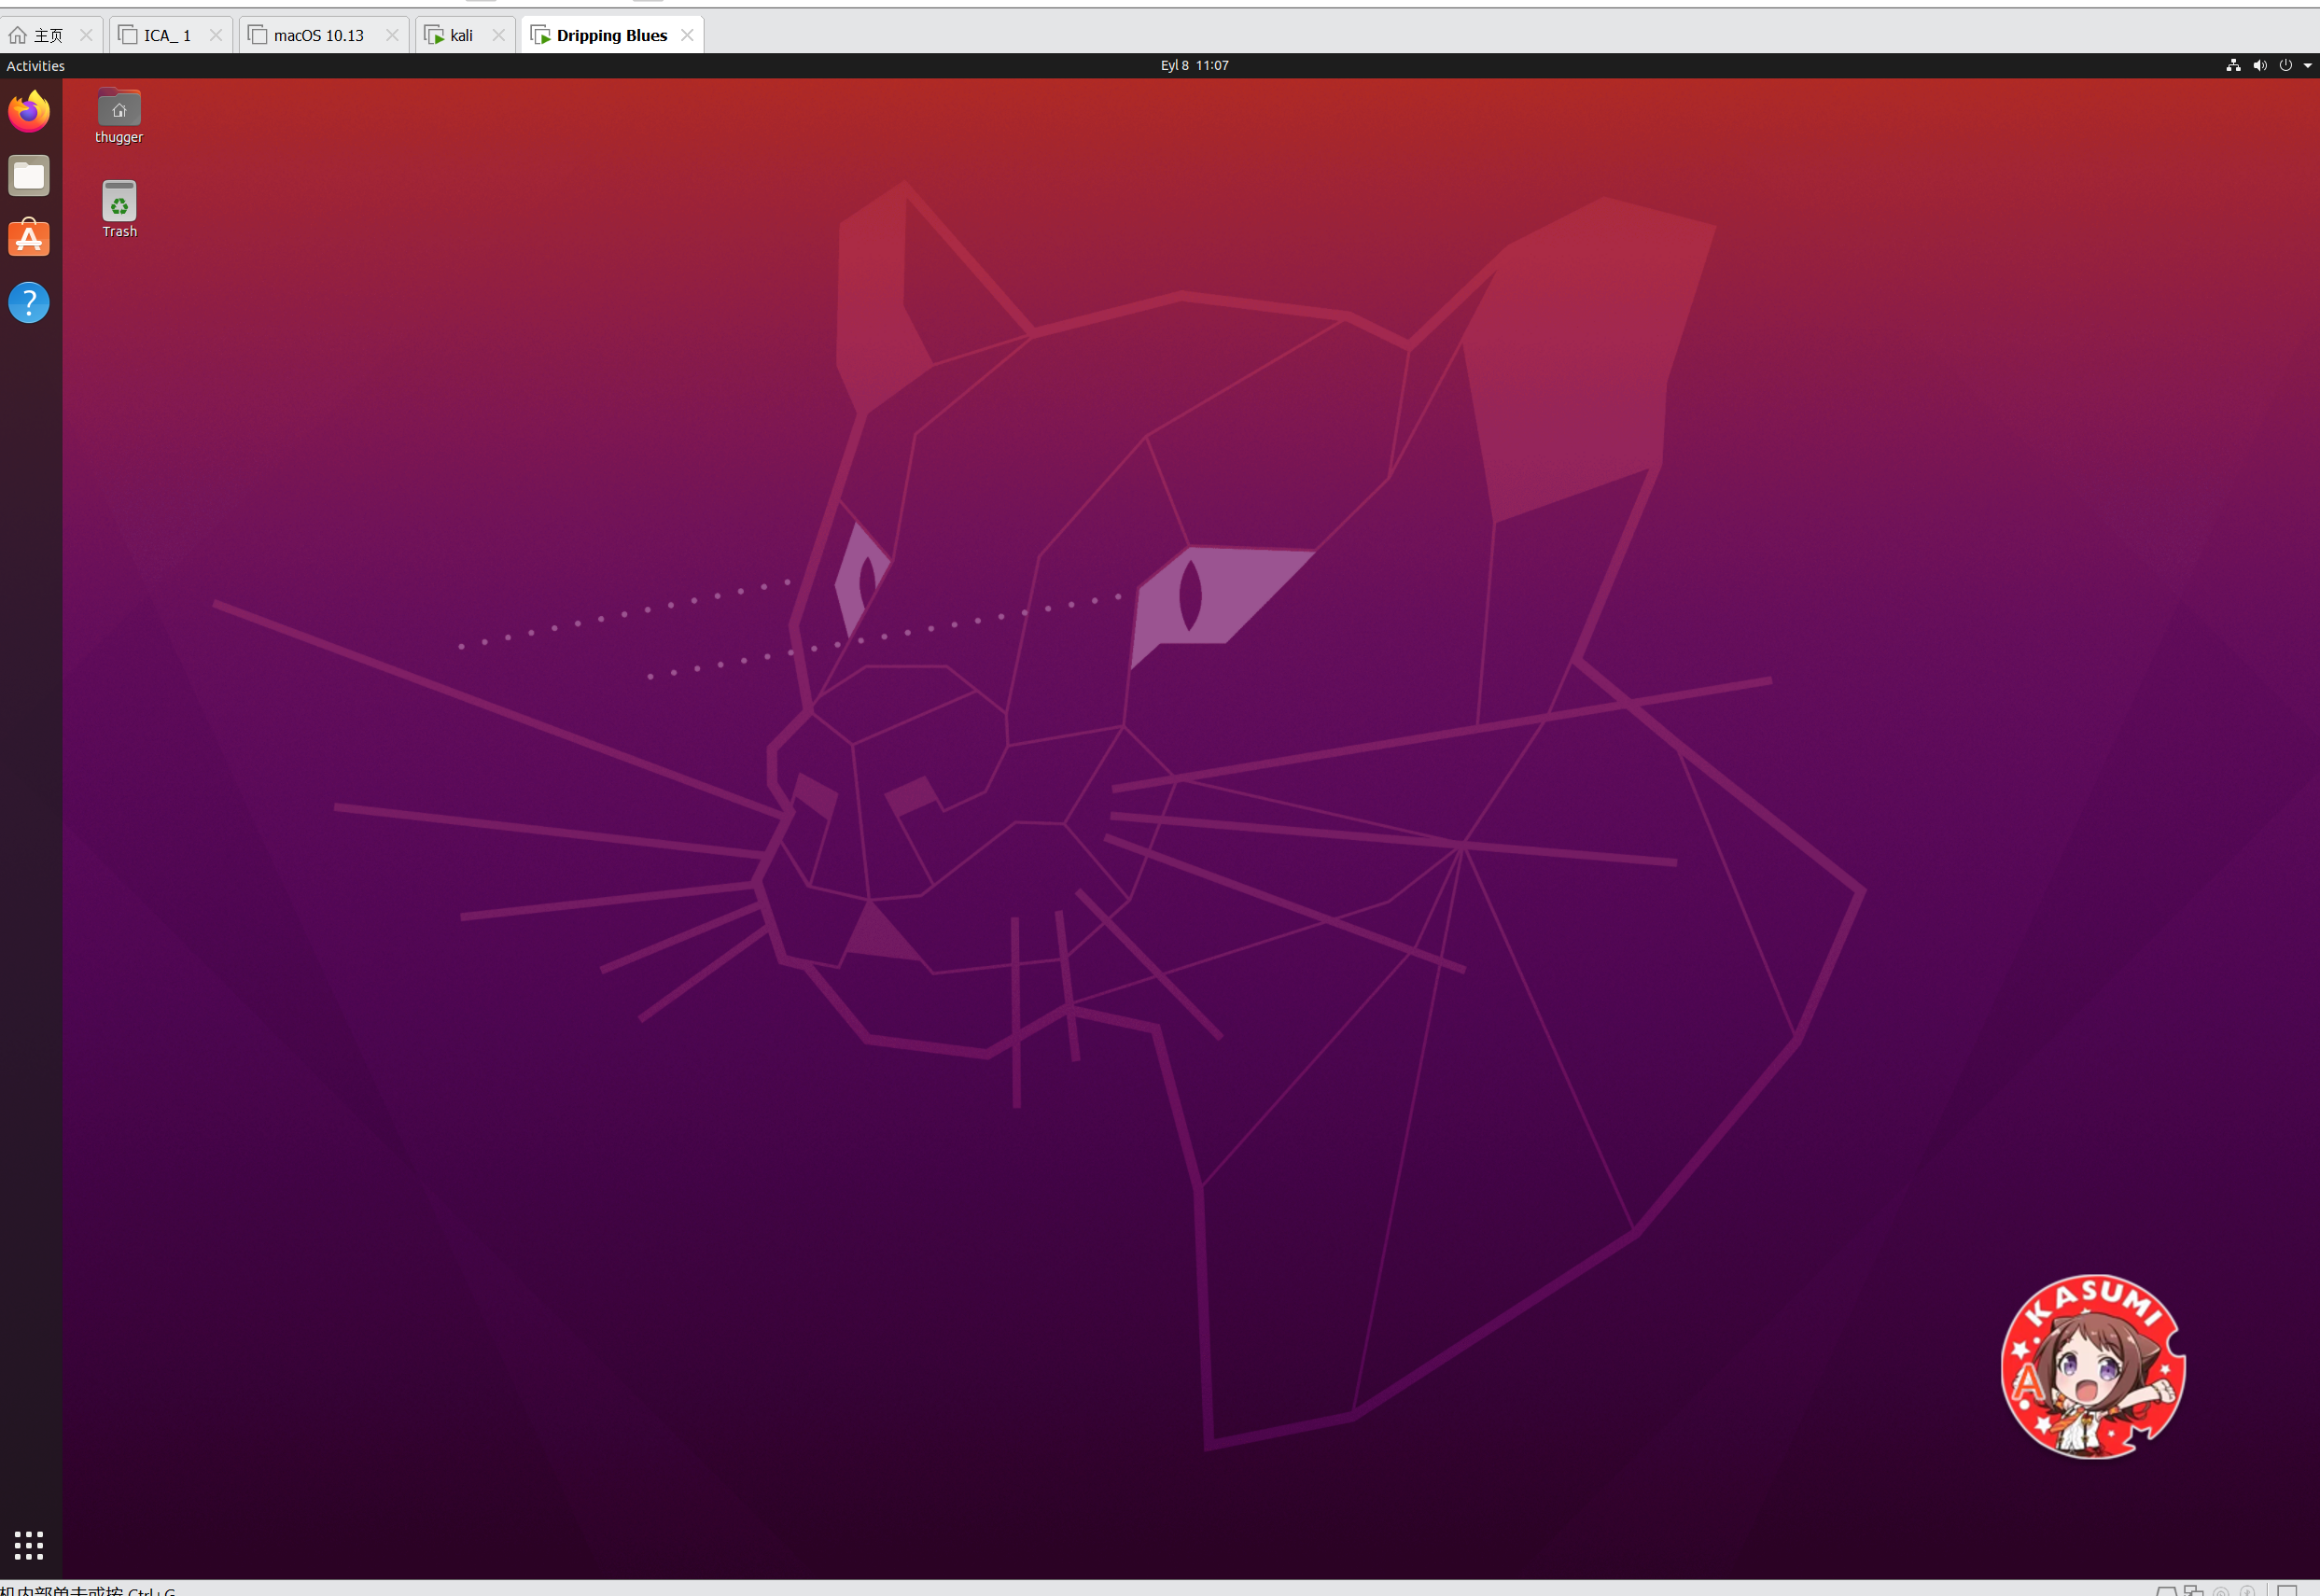The height and width of the screenshot is (1596, 2320).
Task: Click the power icon in top bar
Action: coord(2285,65)
